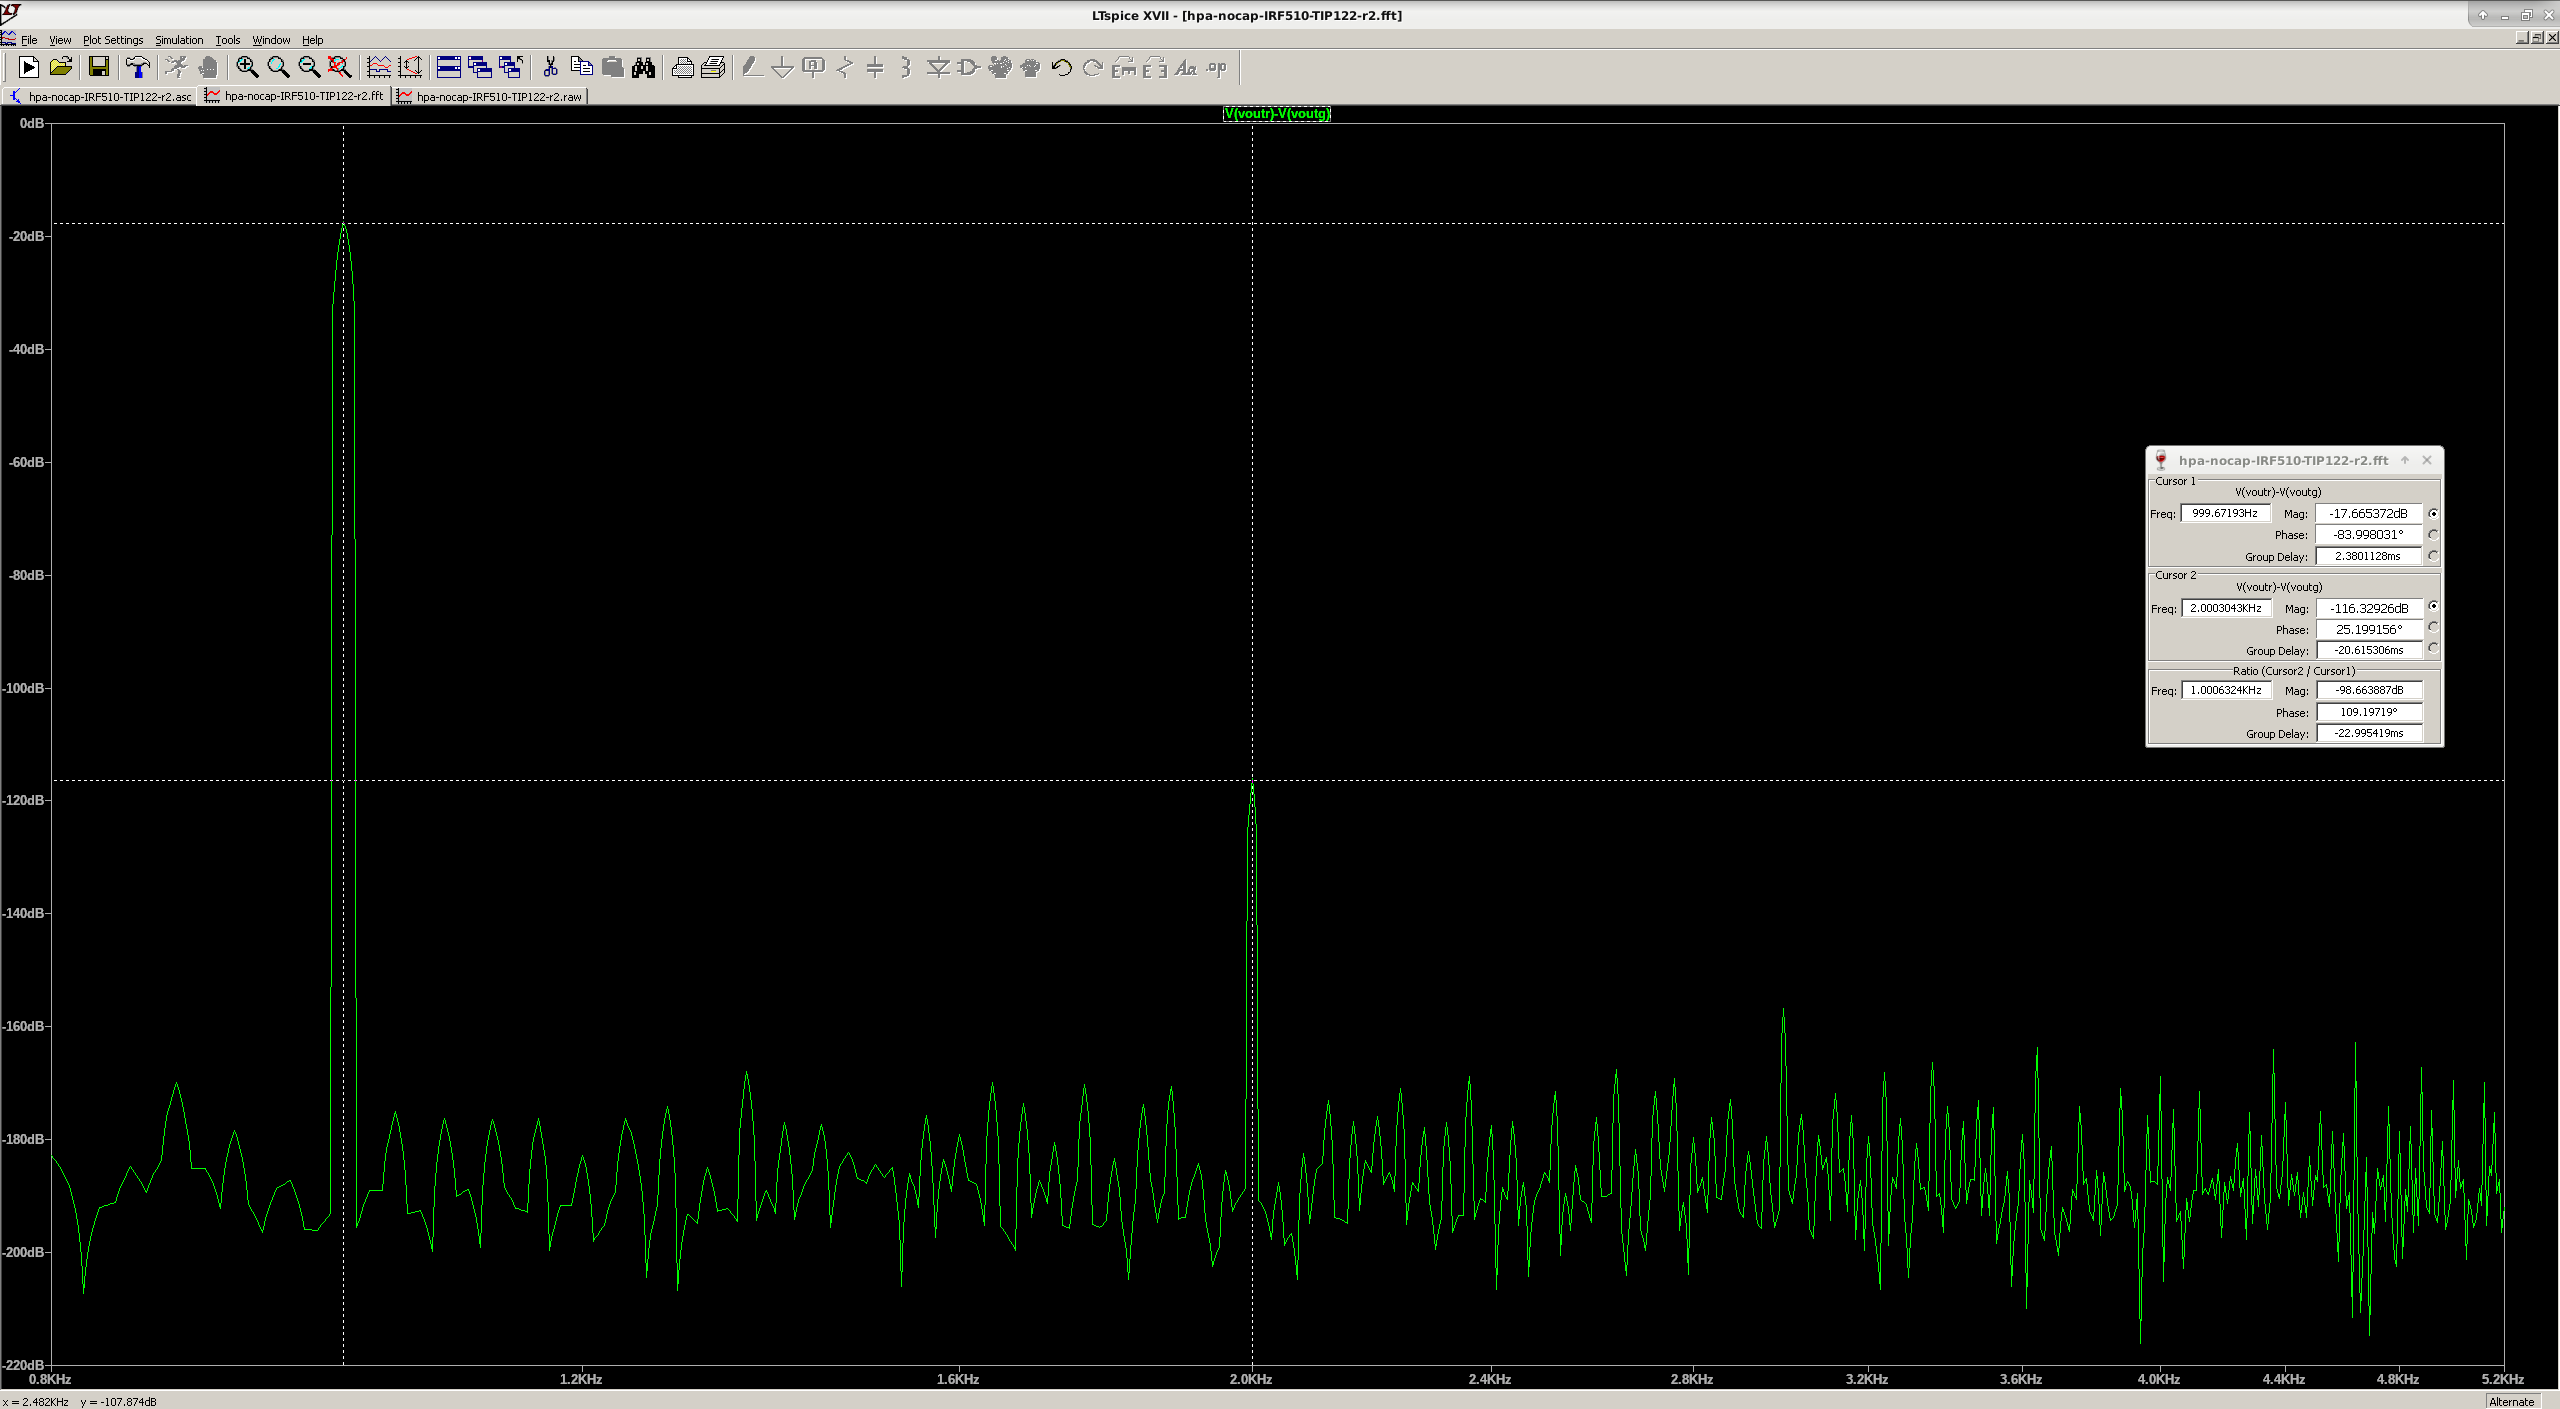The width and height of the screenshot is (2560, 1409).
Task: Click Cursor 2 Freq input field
Action: (2225, 608)
